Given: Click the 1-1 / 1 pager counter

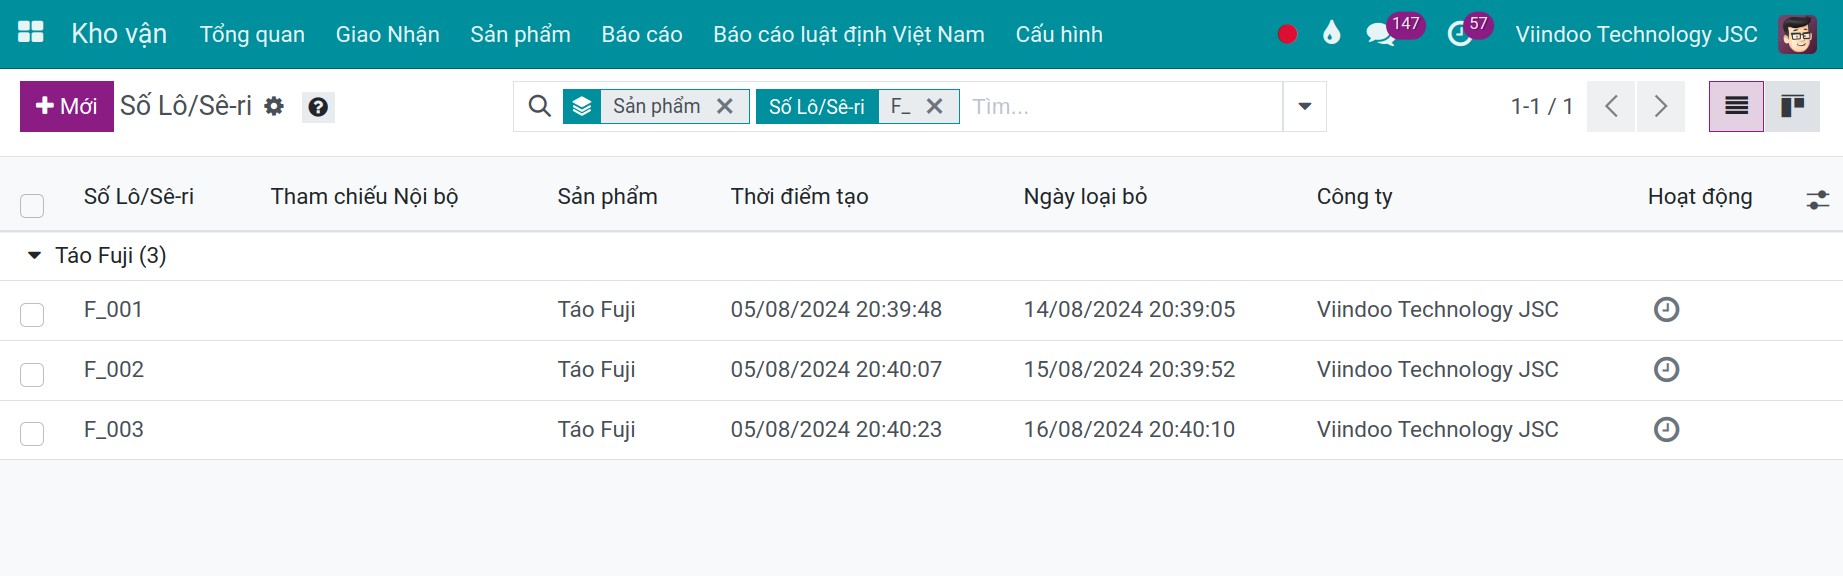Looking at the screenshot, I should [1541, 106].
